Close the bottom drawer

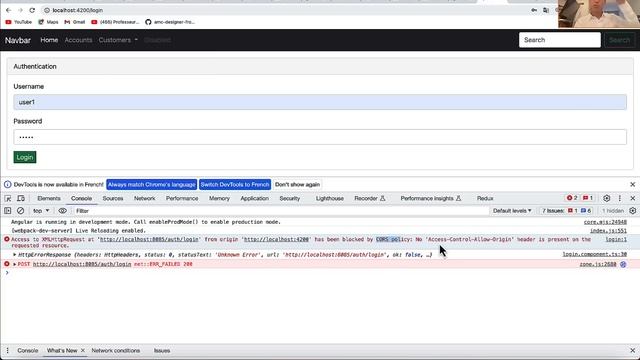tap(633, 351)
